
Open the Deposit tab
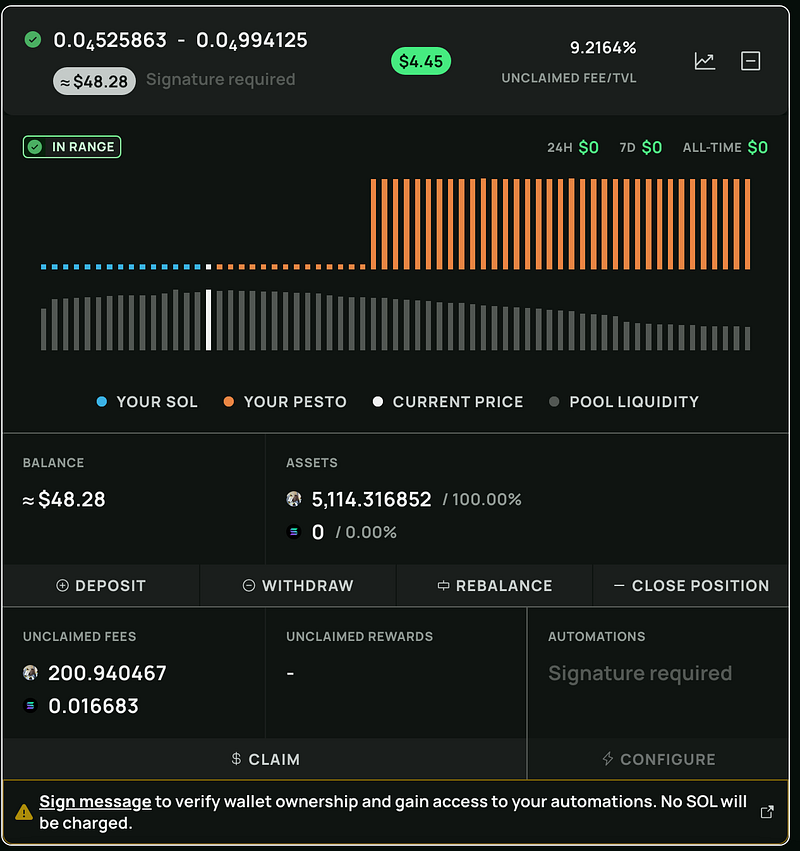click(101, 586)
